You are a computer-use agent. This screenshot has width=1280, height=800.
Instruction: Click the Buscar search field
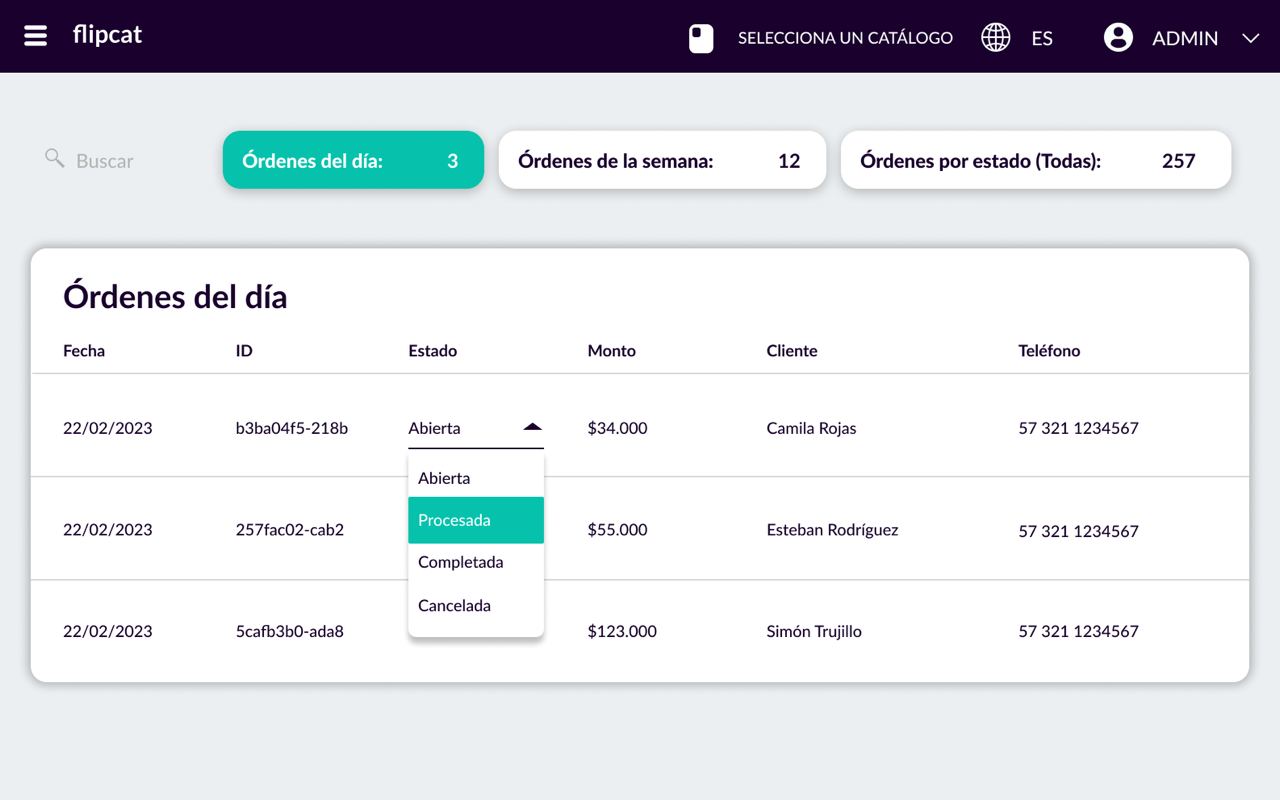[103, 160]
